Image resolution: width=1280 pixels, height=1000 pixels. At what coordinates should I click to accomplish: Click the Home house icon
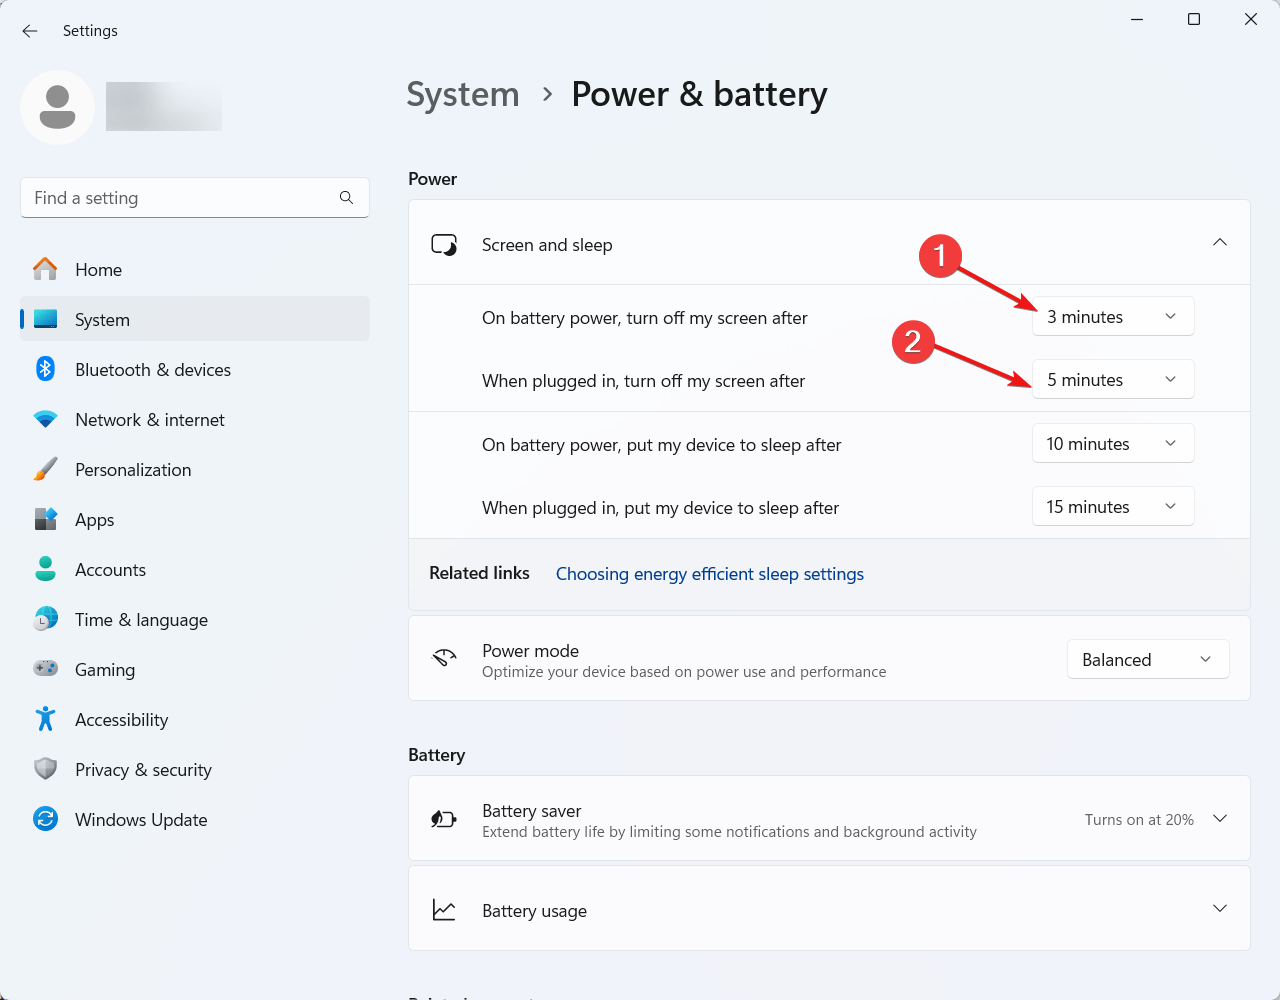45,270
